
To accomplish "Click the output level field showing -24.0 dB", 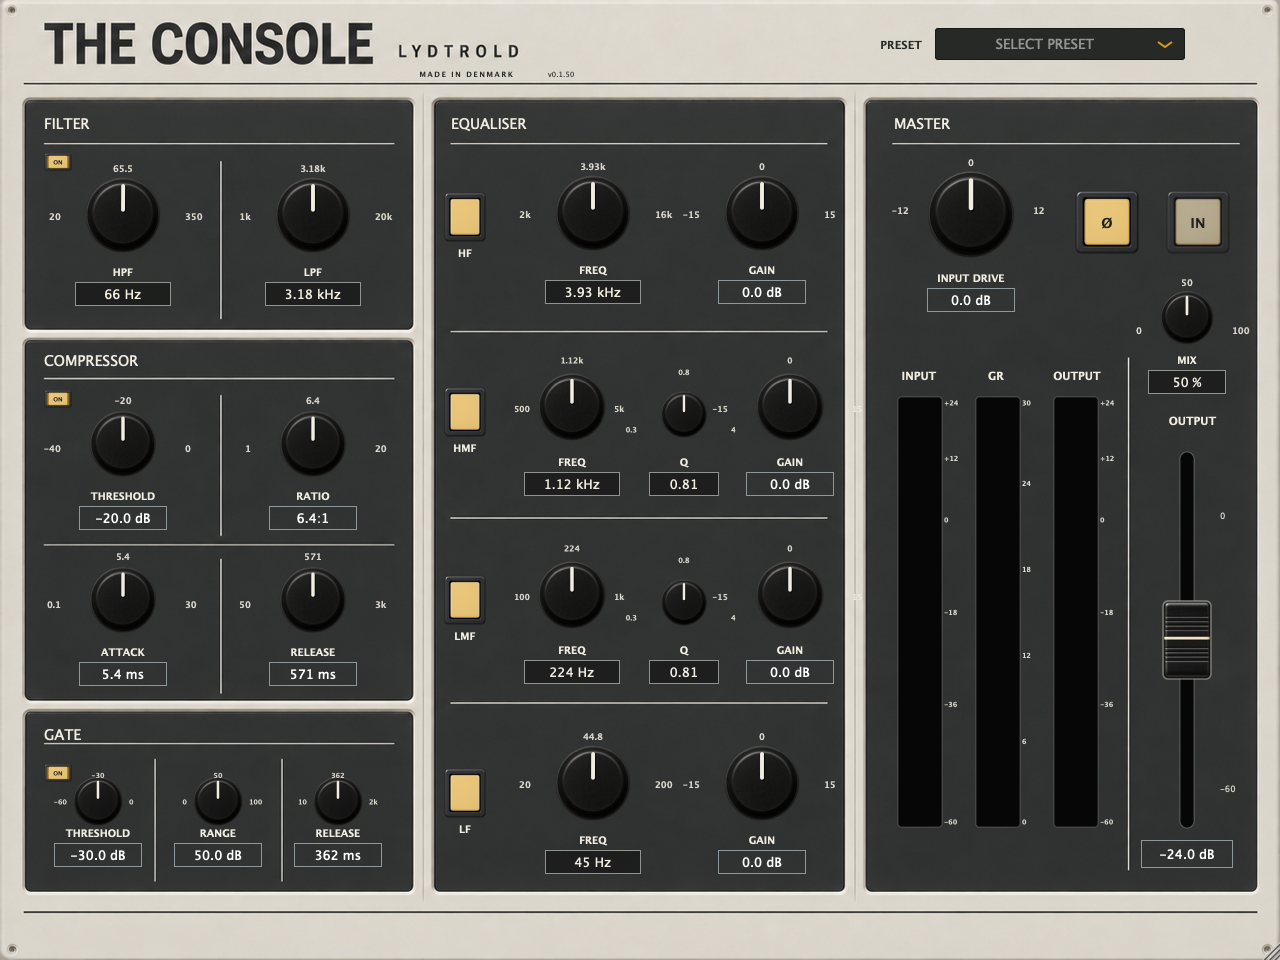I will pyautogui.click(x=1187, y=854).
